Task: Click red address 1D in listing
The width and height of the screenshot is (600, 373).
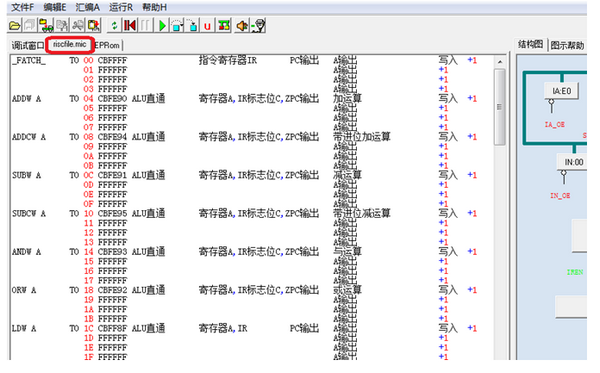Action: coord(88,338)
